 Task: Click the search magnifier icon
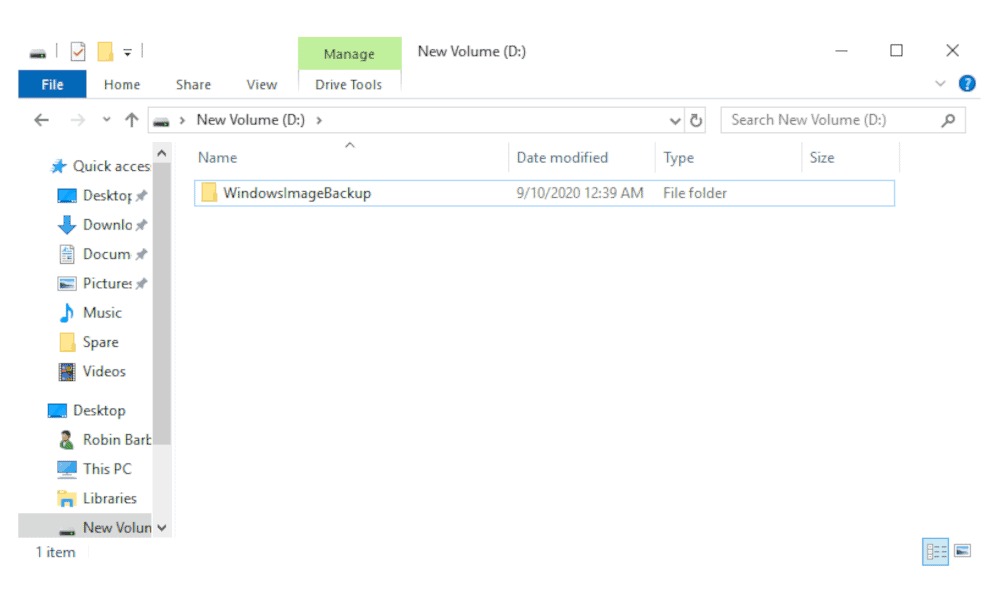948,120
